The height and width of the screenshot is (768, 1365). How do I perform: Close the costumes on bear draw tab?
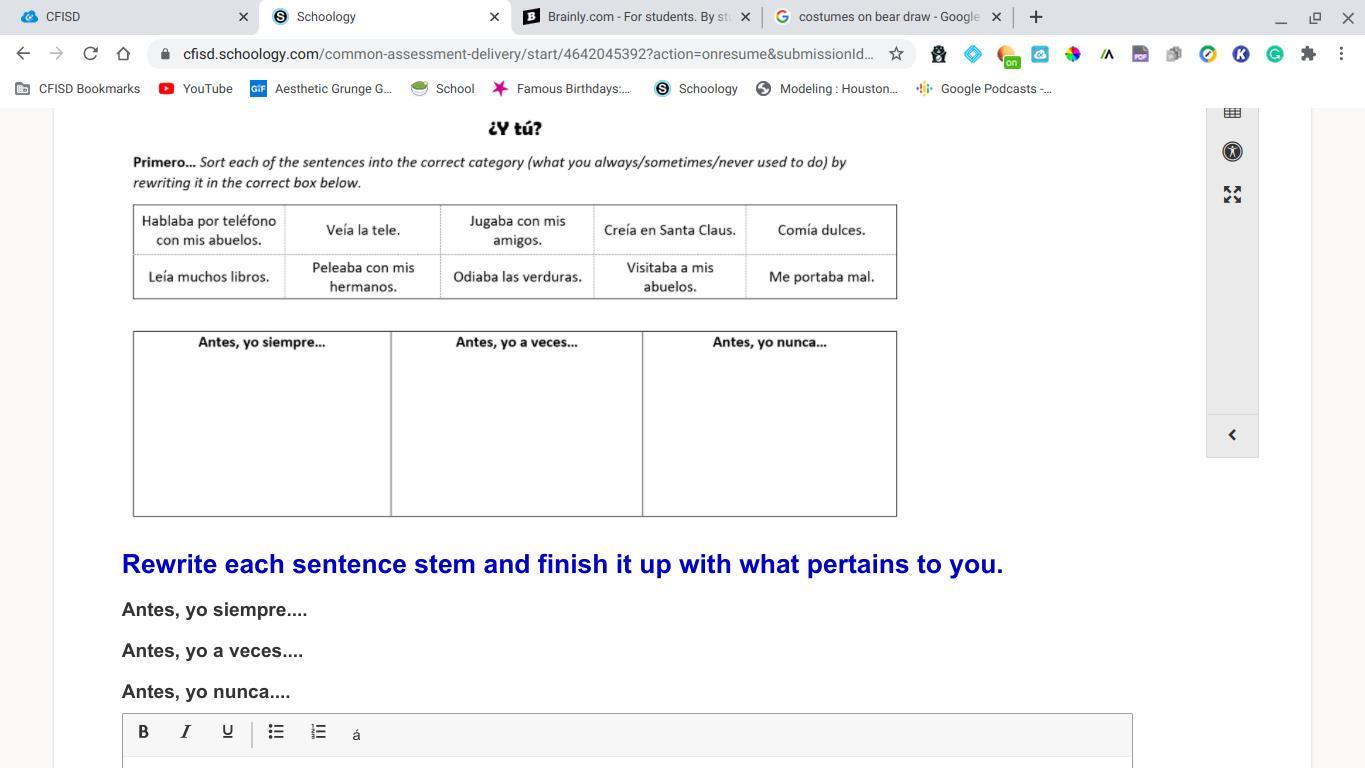[996, 17]
